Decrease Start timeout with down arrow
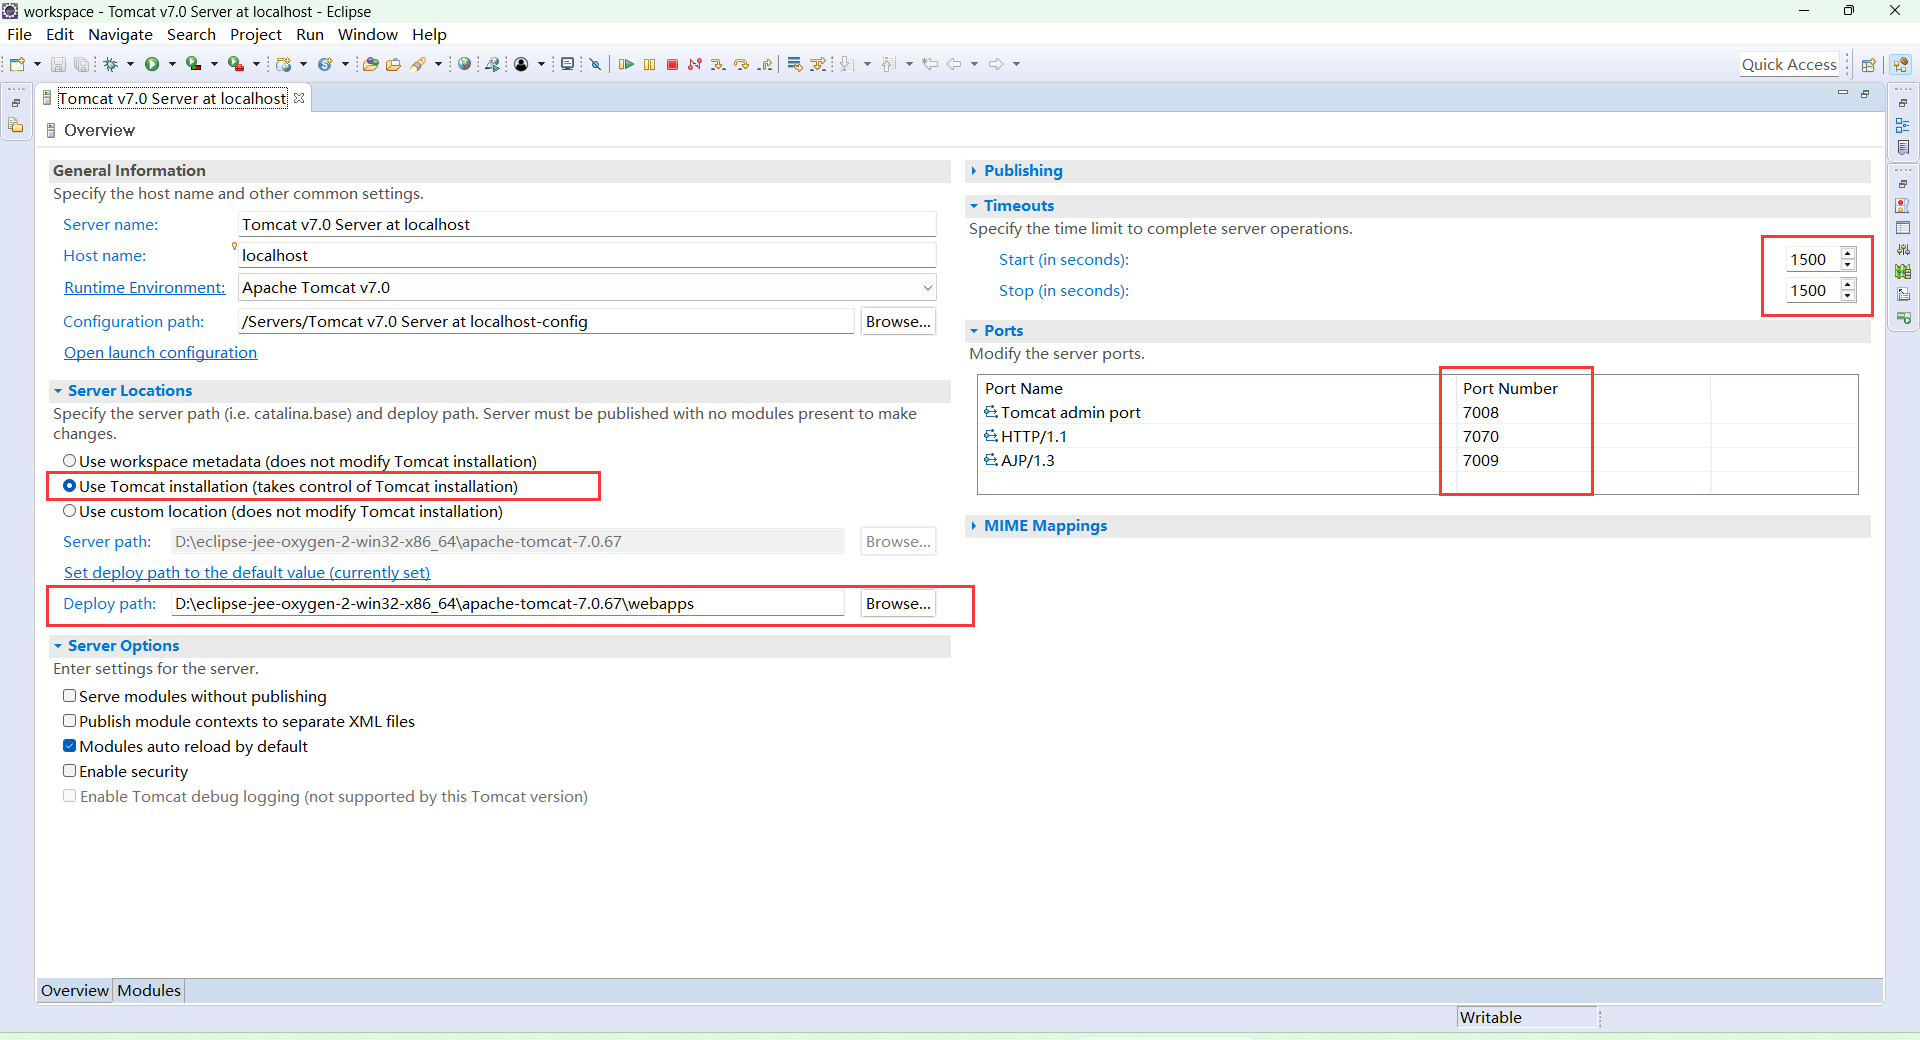Viewport: 1920px width, 1040px height. 1848,265
